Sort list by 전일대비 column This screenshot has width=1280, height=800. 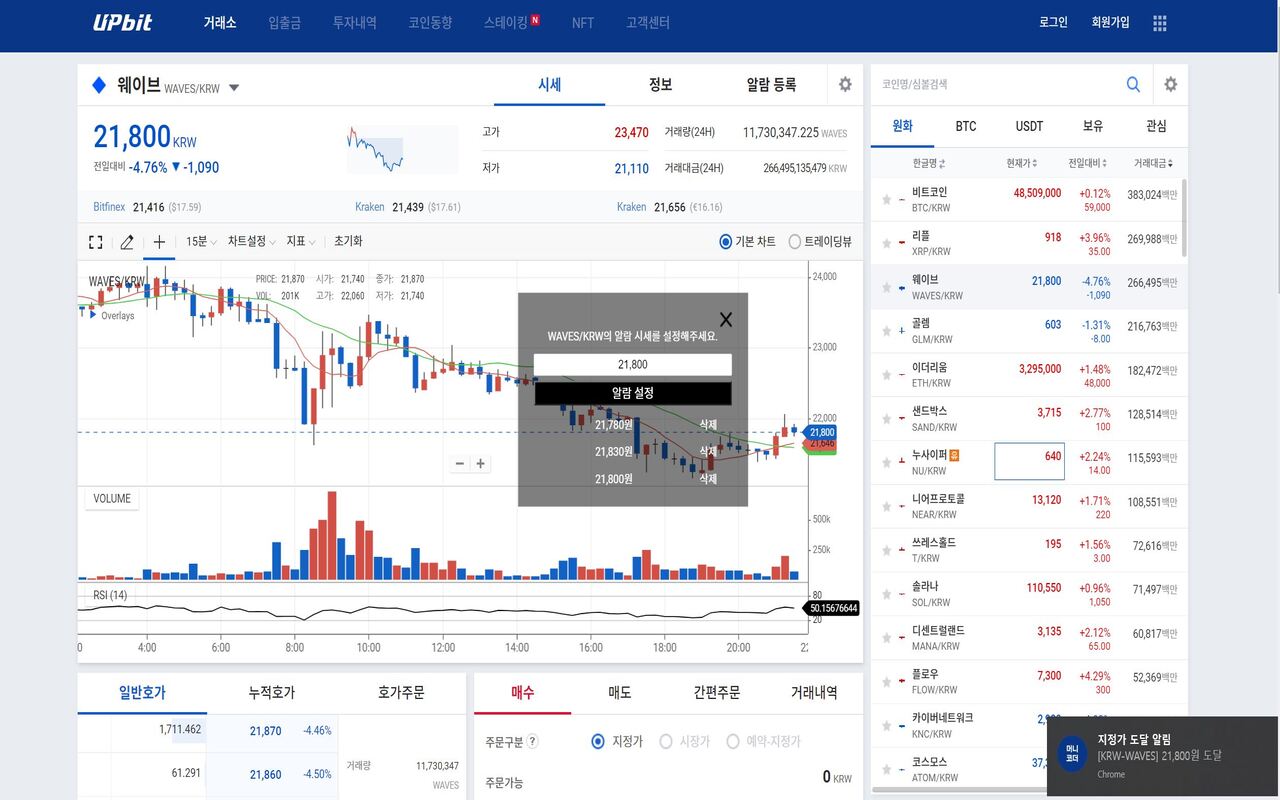coord(1087,163)
